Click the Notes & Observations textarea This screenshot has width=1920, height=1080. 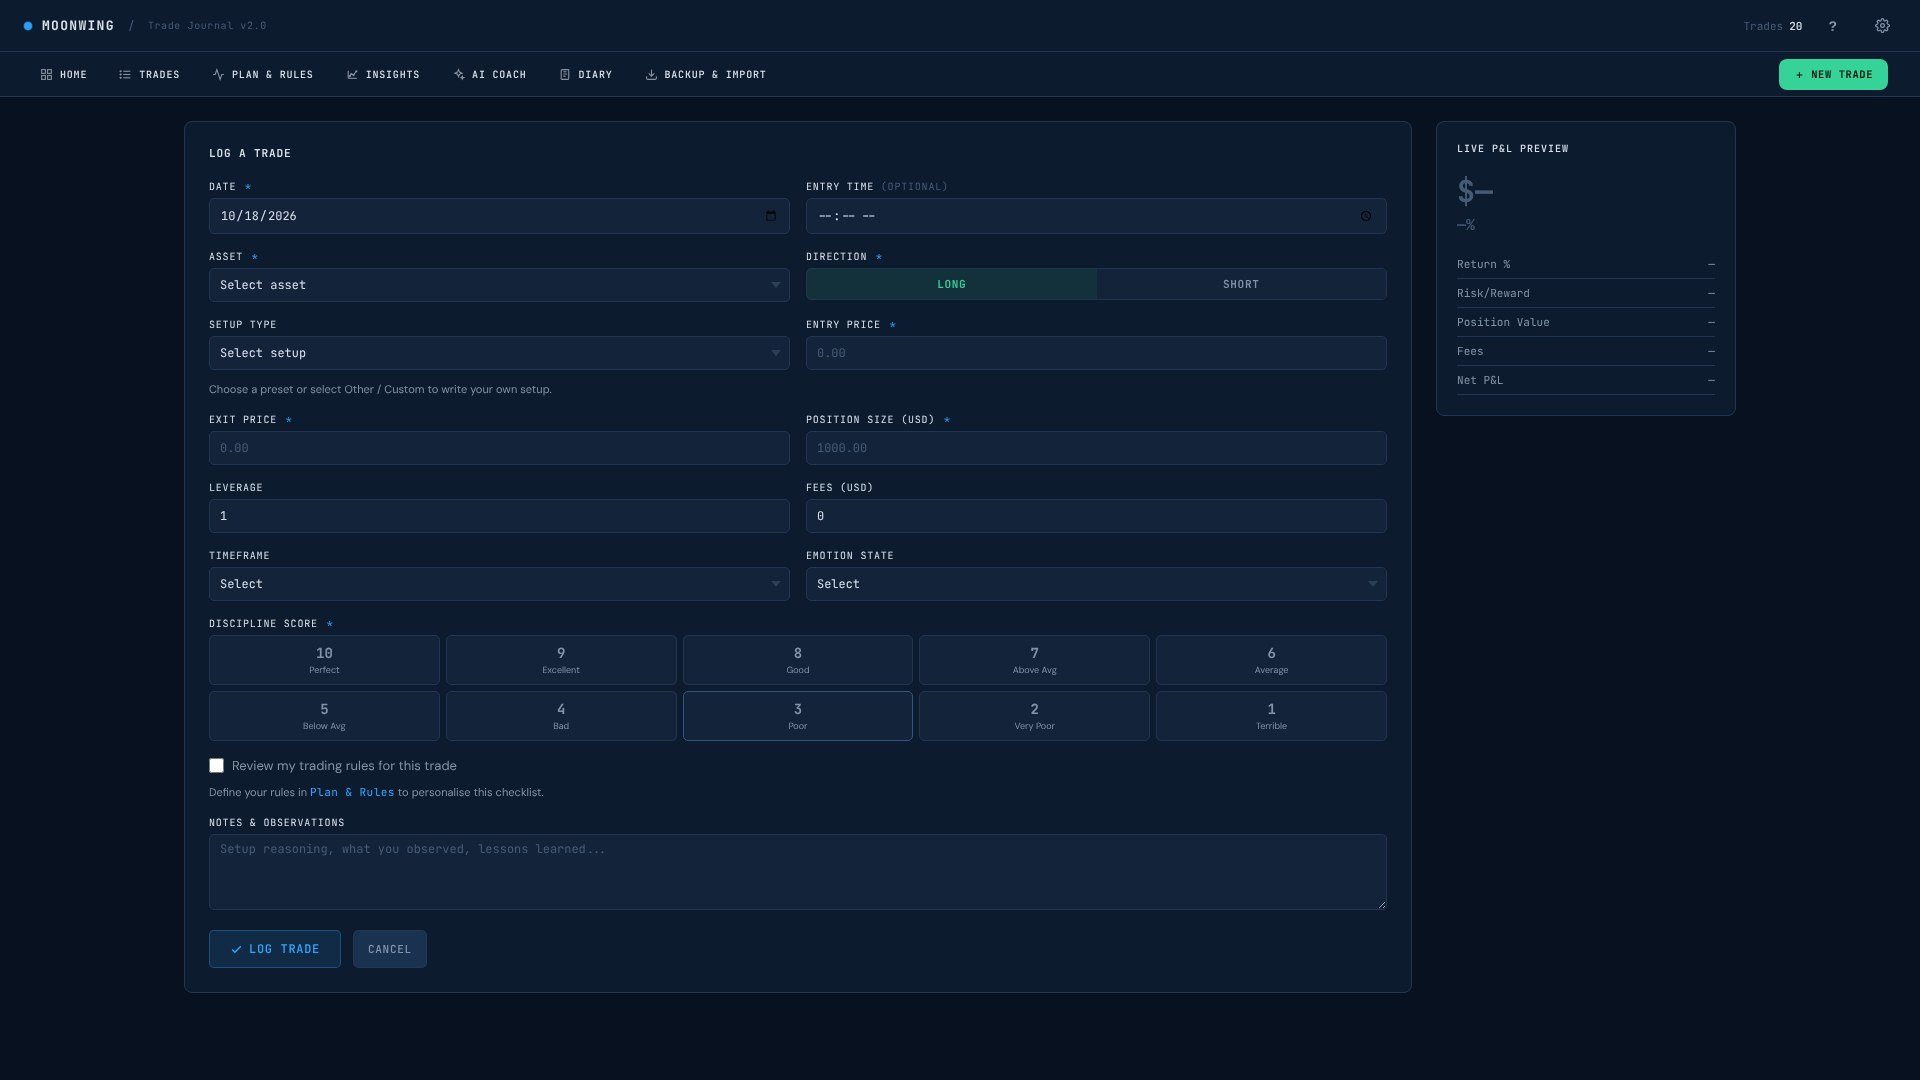click(798, 872)
